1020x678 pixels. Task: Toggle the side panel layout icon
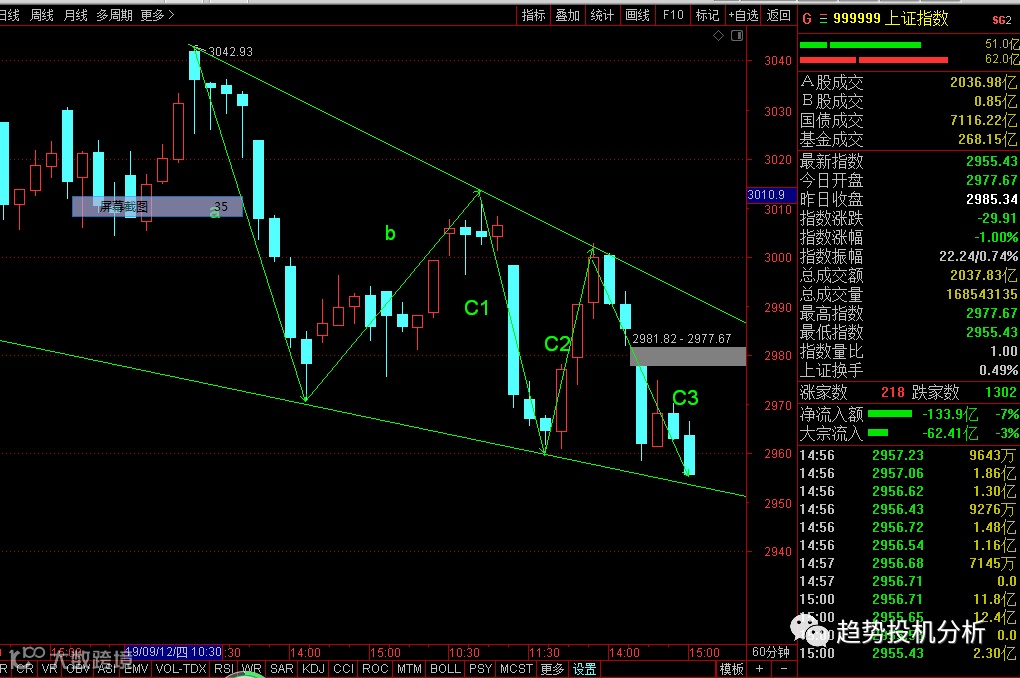pyautogui.click(x=737, y=36)
